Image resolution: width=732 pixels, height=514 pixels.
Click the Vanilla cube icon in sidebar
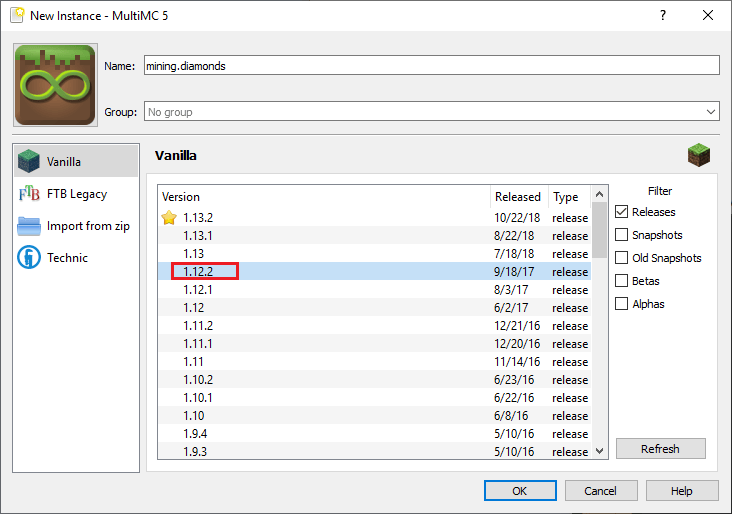coord(29,161)
